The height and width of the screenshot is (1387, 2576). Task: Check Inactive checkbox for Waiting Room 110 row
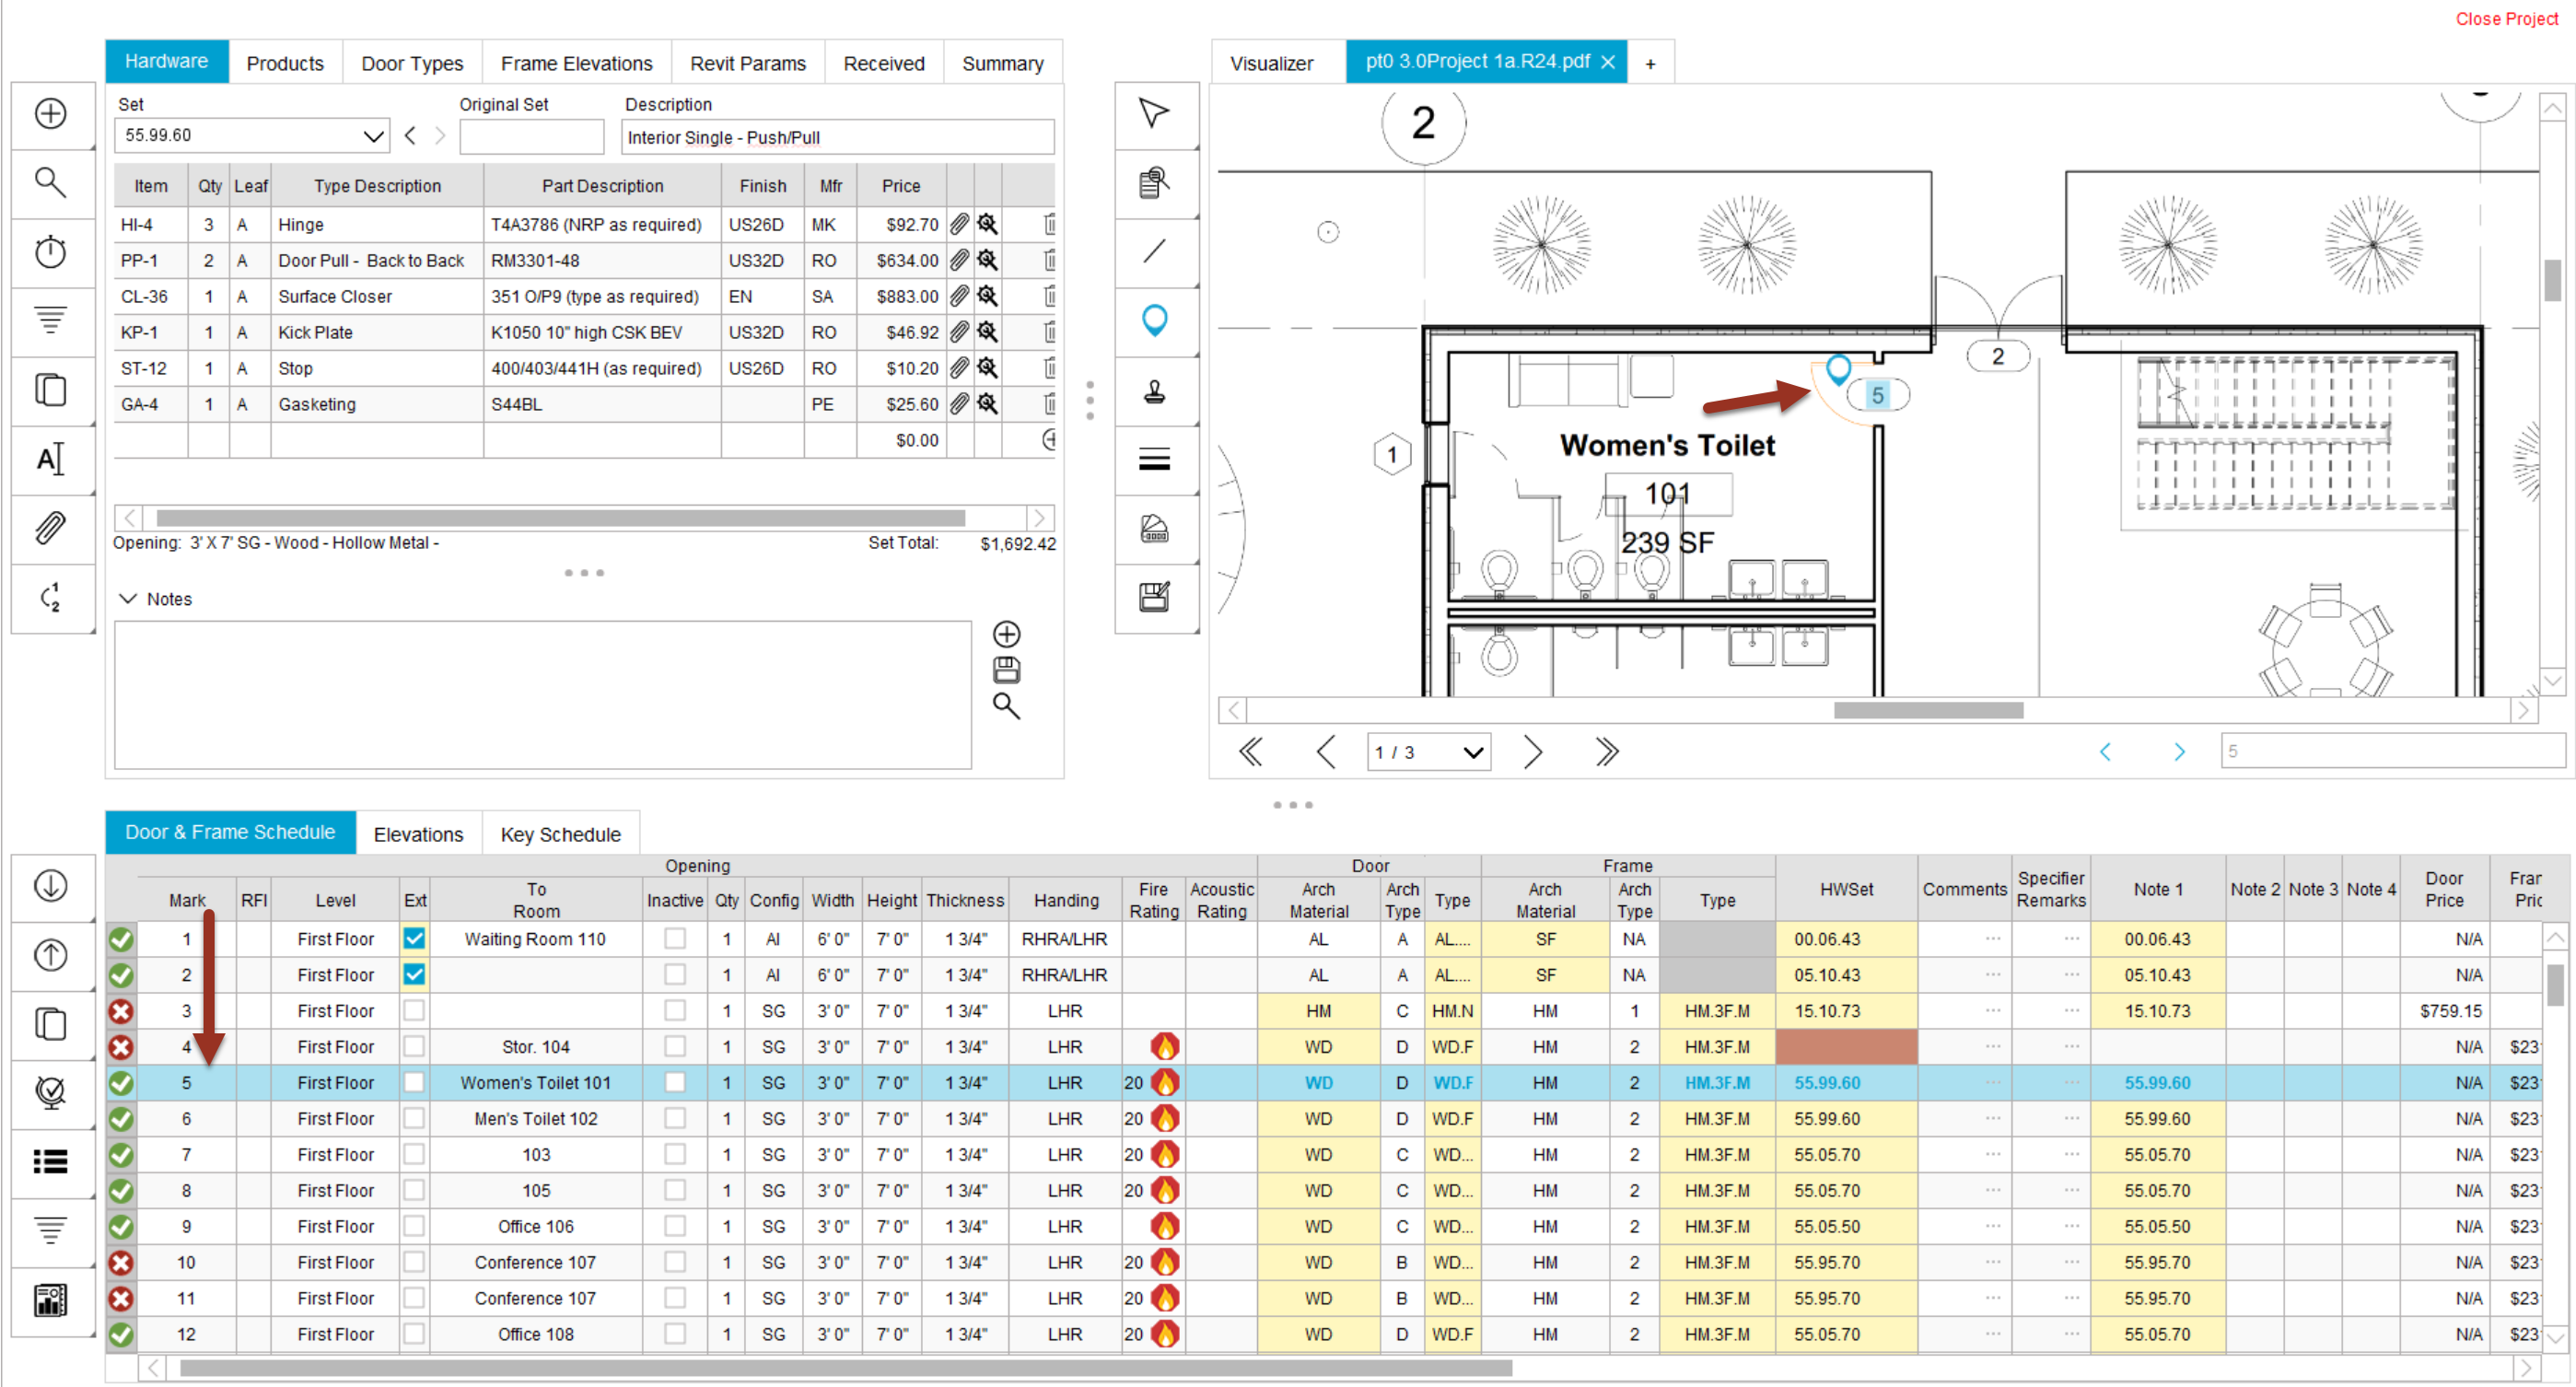pos(675,938)
